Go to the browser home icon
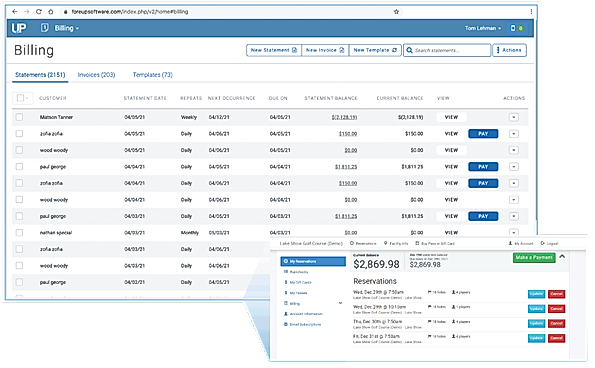 [x=50, y=12]
